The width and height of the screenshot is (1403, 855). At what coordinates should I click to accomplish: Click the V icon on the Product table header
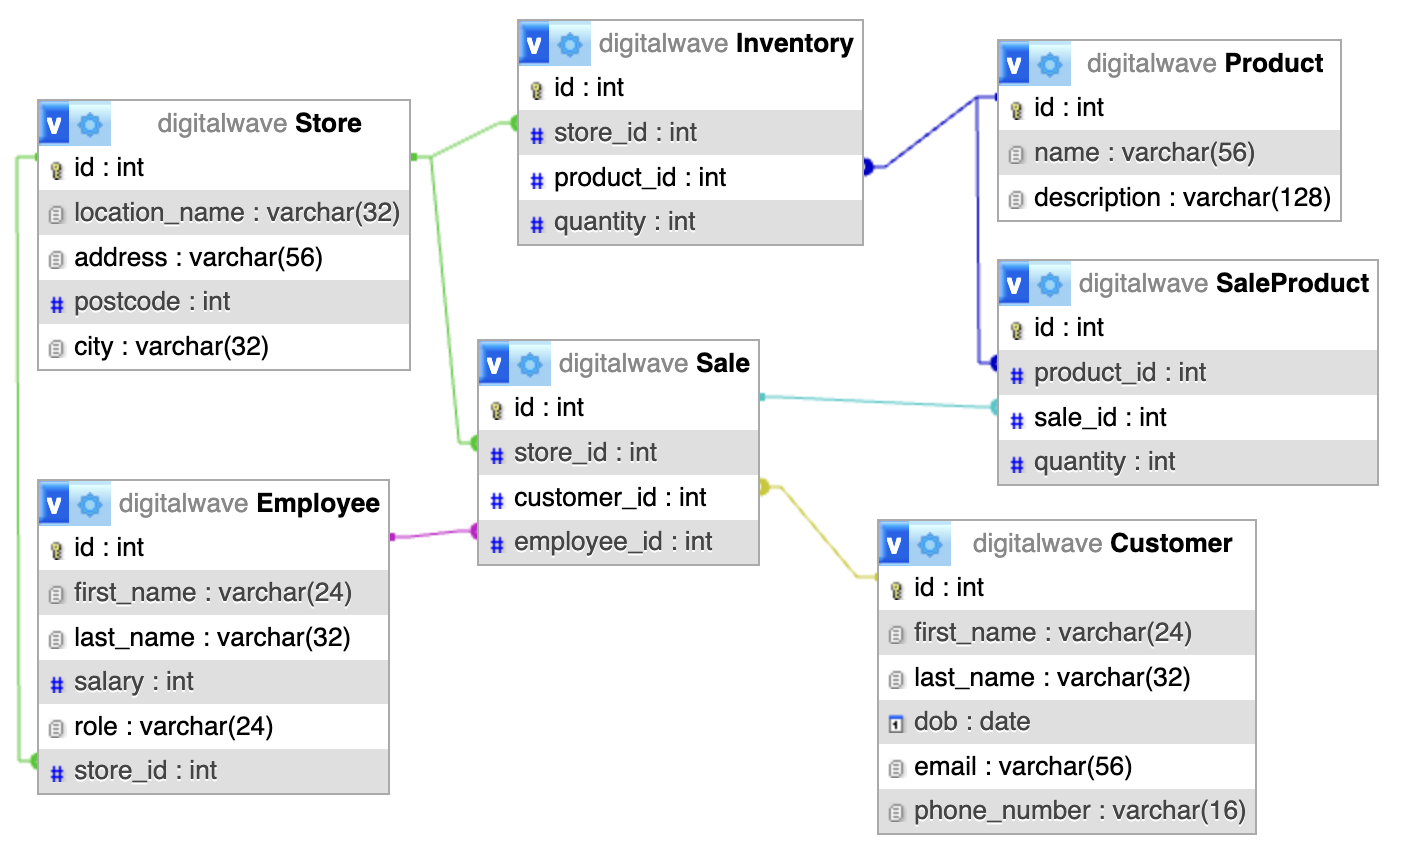1014,63
